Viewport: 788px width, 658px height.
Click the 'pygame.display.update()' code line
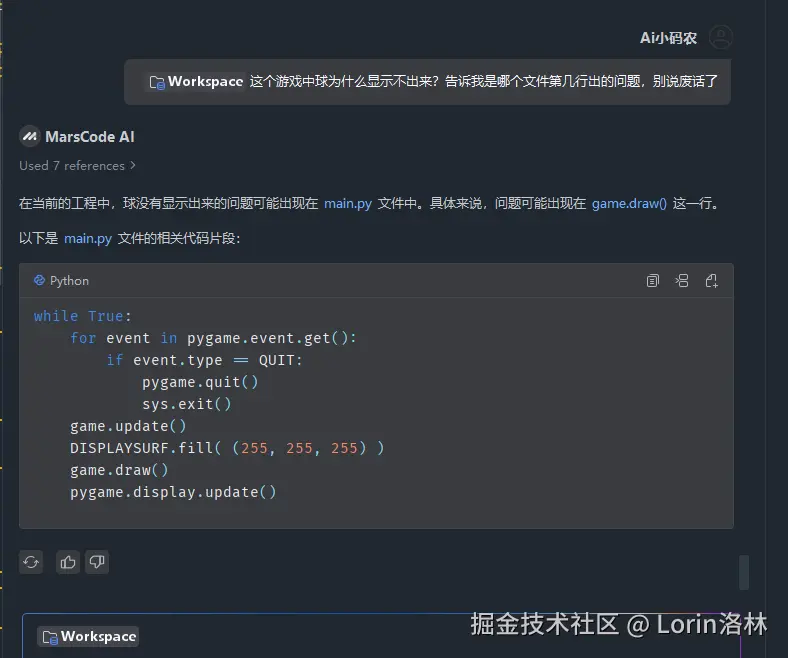pos(173,492)
